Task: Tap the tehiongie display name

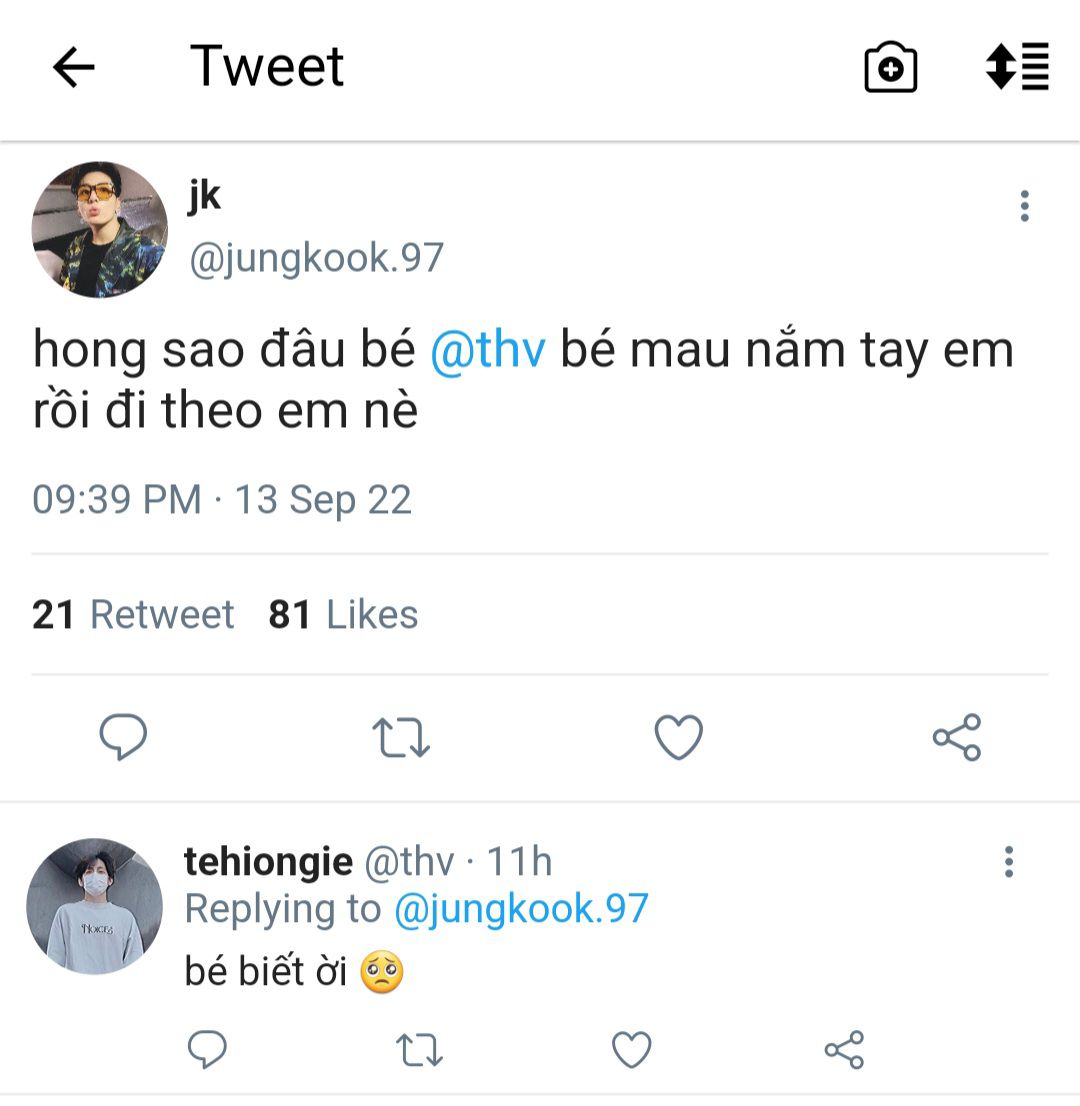Action: tap(268, 861)
